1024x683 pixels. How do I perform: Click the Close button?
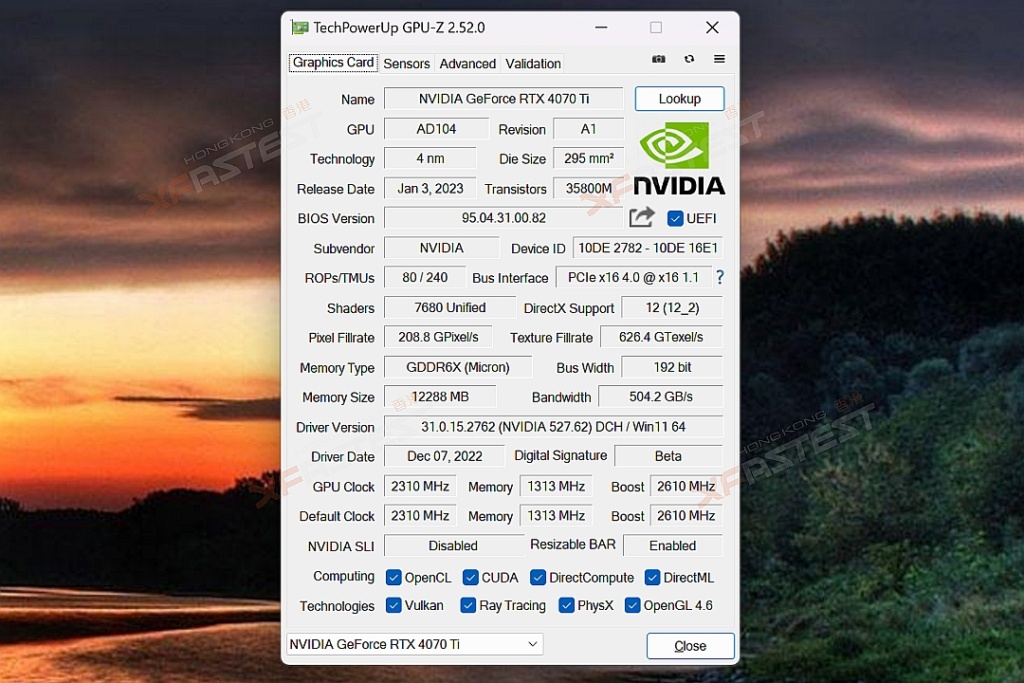pyautogui.click(x=690, y=646)
